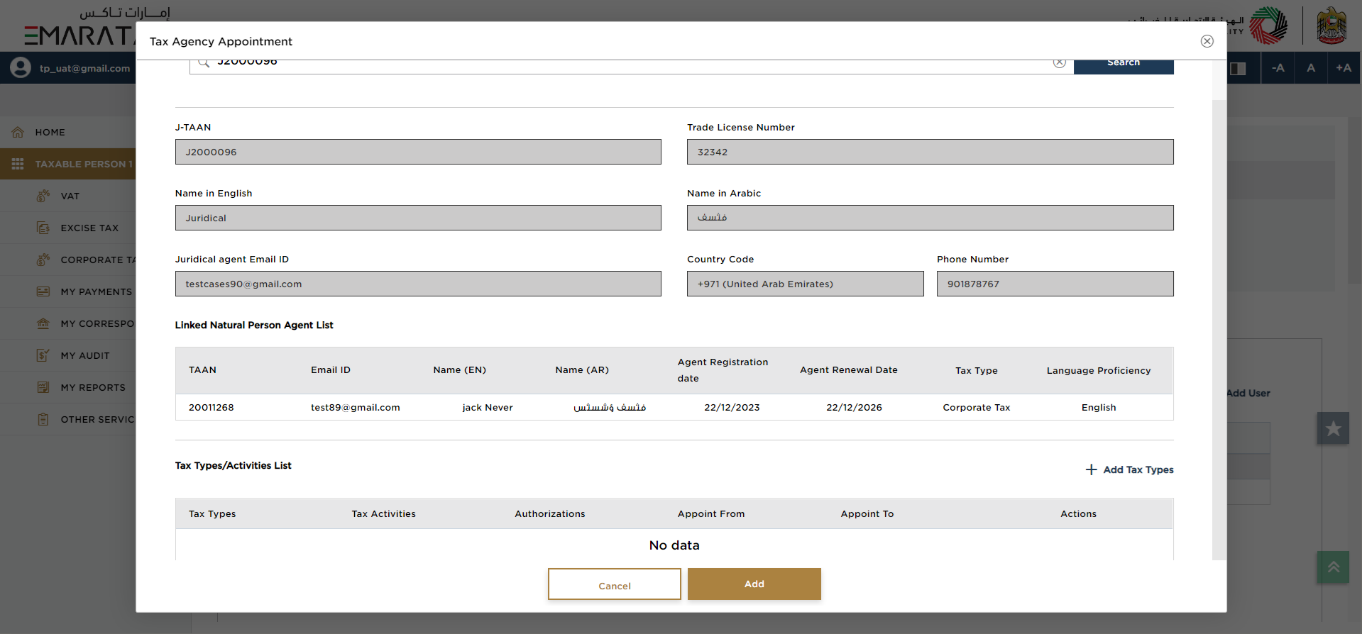The height and width of the screenshot is (634, 1362).
Task: Click the Tax Types column header
Action: click(212, 514)
